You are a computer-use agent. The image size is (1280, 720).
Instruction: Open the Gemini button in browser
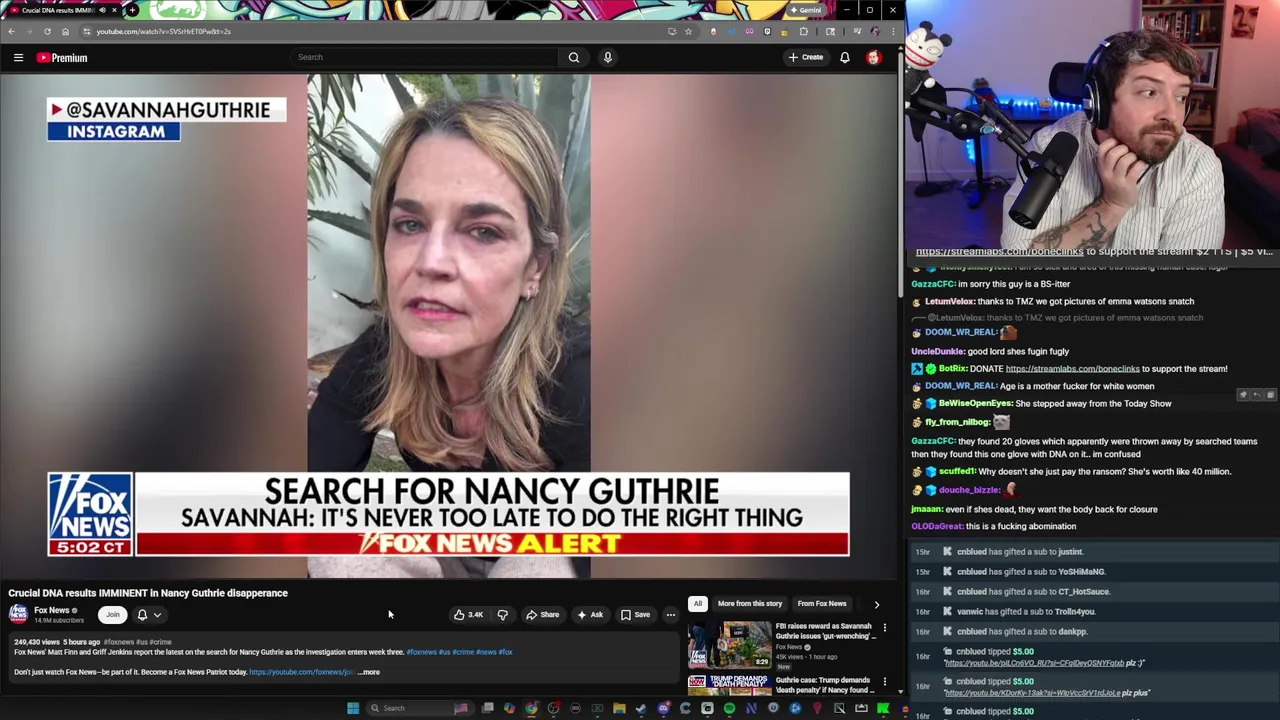tap(806, 10)
